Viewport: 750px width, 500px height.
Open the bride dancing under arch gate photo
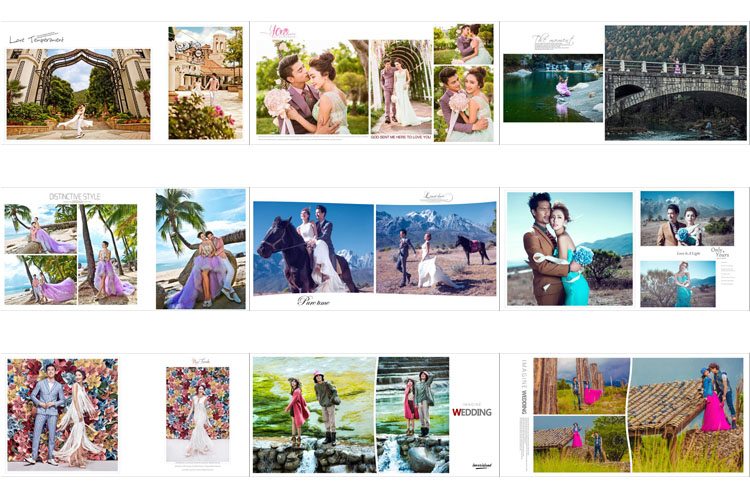tap(78, 93)
